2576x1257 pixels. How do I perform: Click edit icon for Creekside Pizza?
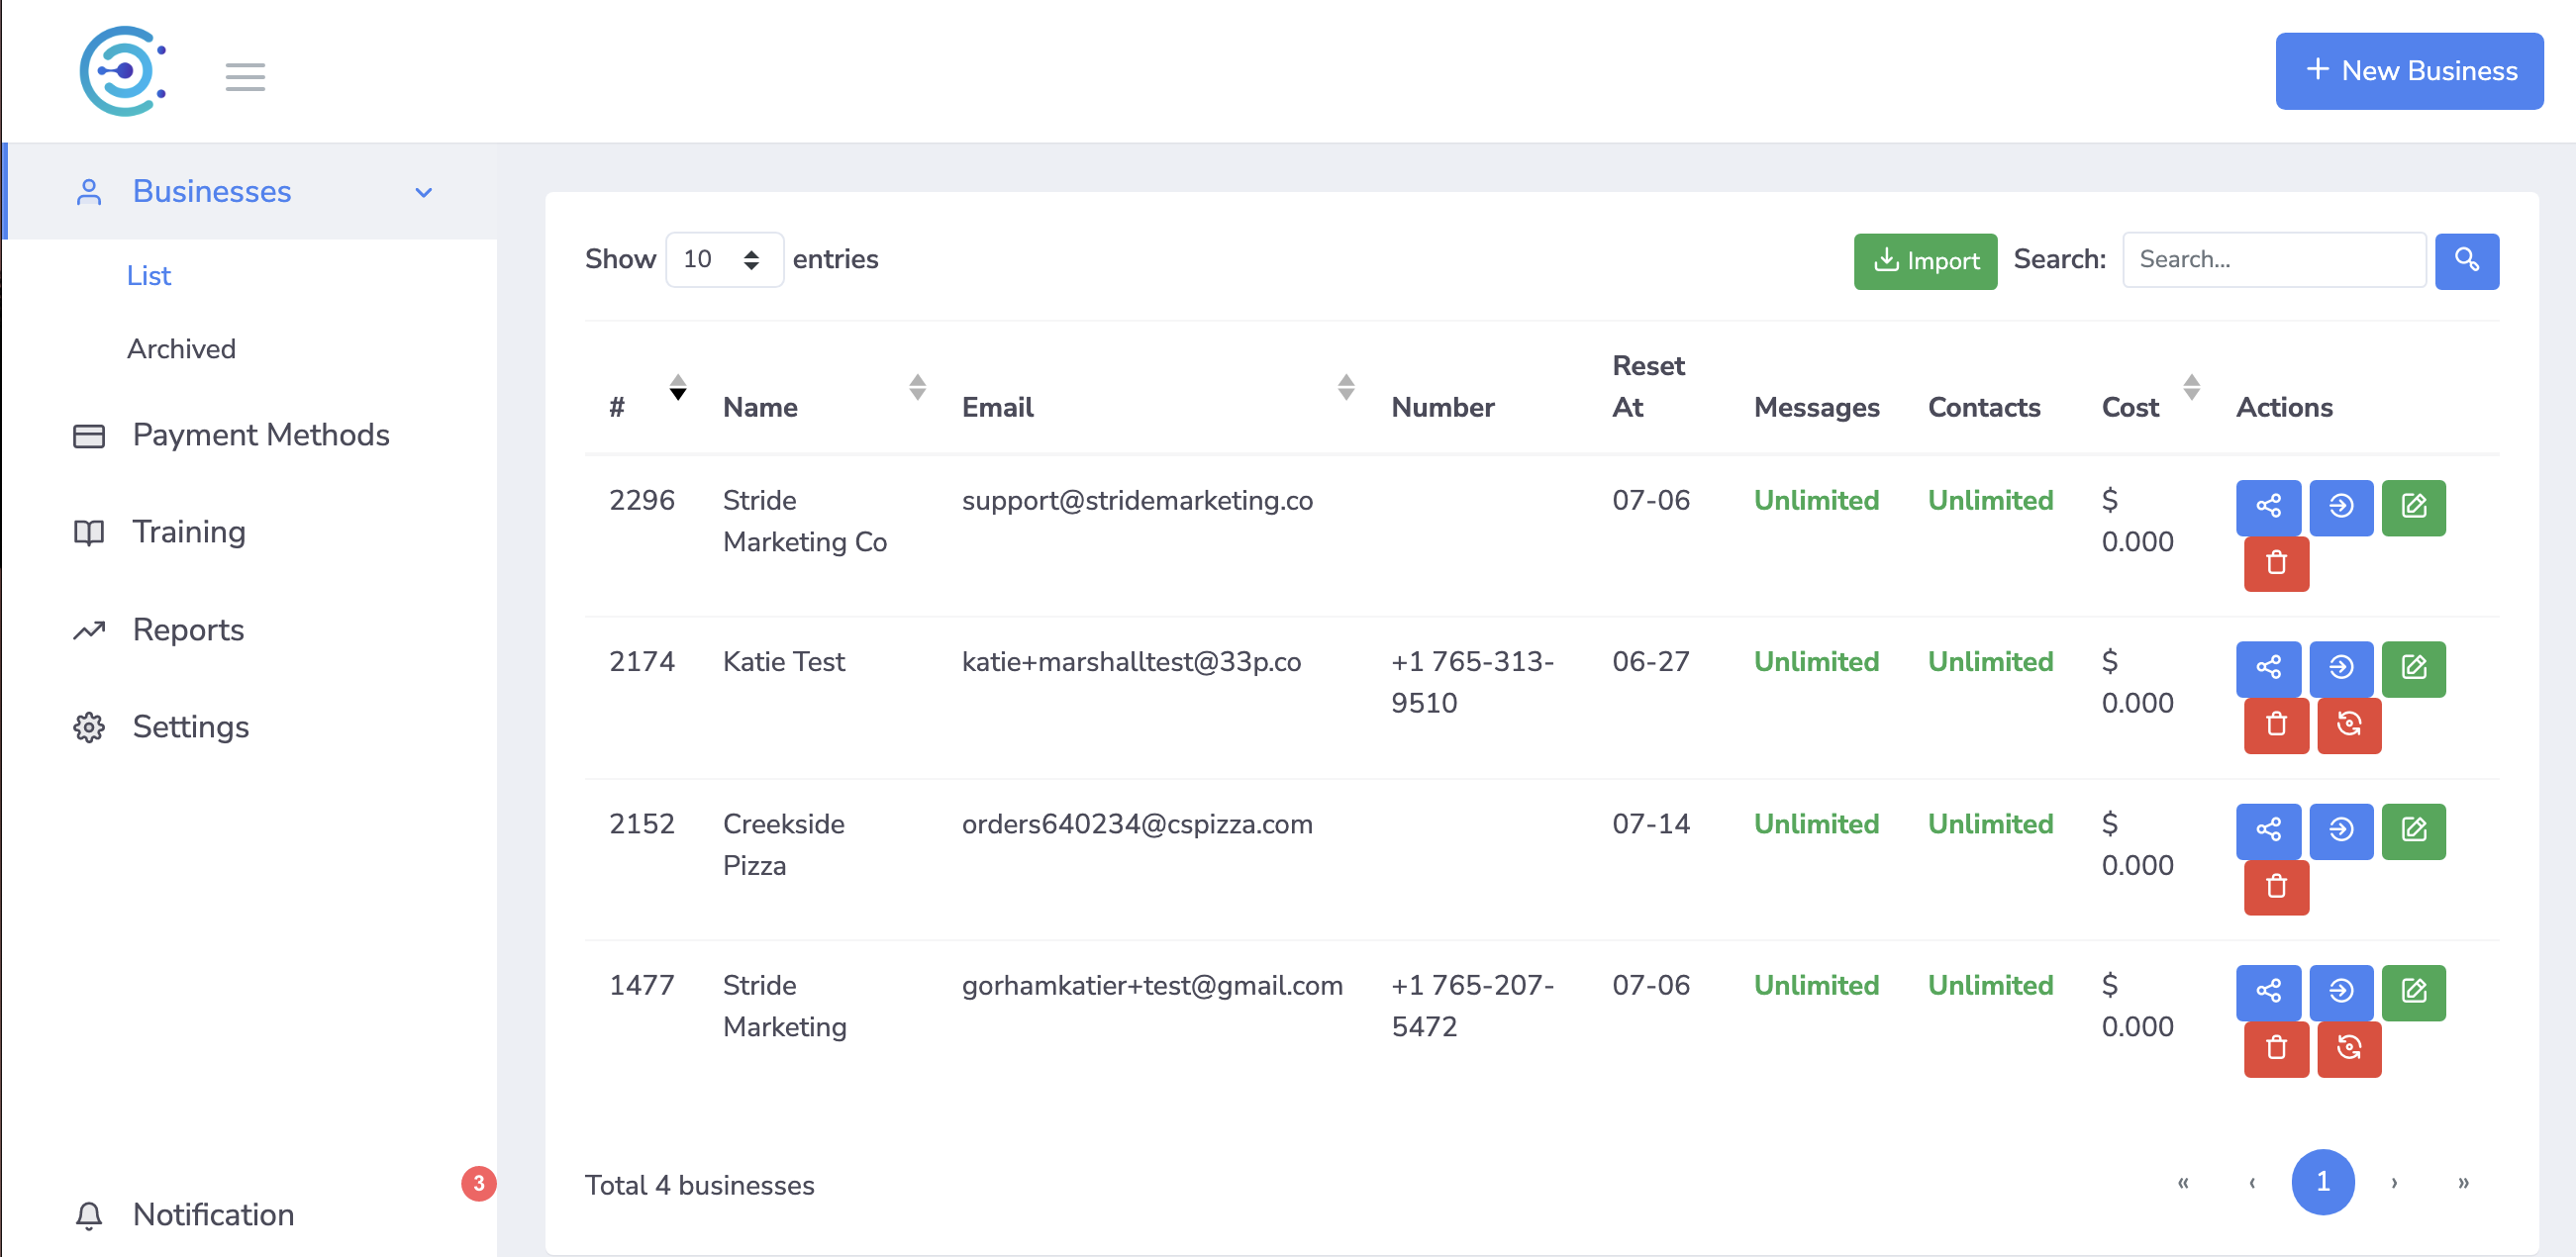[x=2412, y=830]
